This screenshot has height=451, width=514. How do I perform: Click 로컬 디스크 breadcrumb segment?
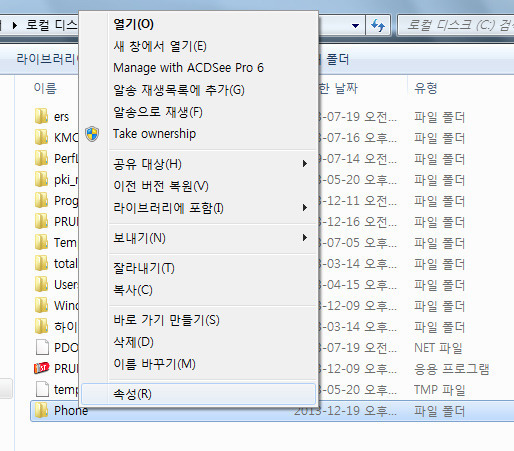(x=51, y=25)
